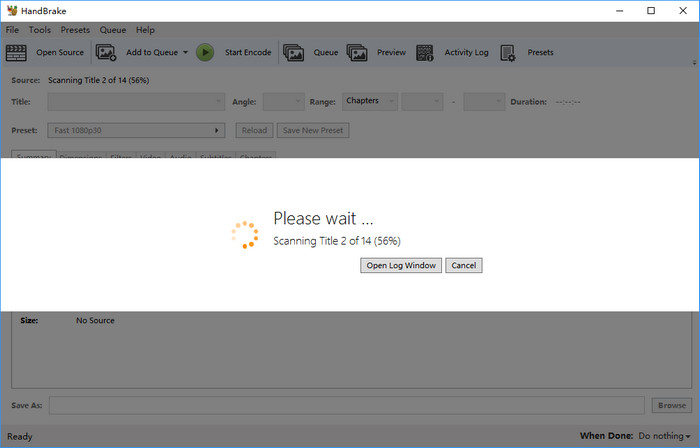This screenshot has width=700, height=448.
Task: Click the Ready status bar text
Action: (20, 436)
